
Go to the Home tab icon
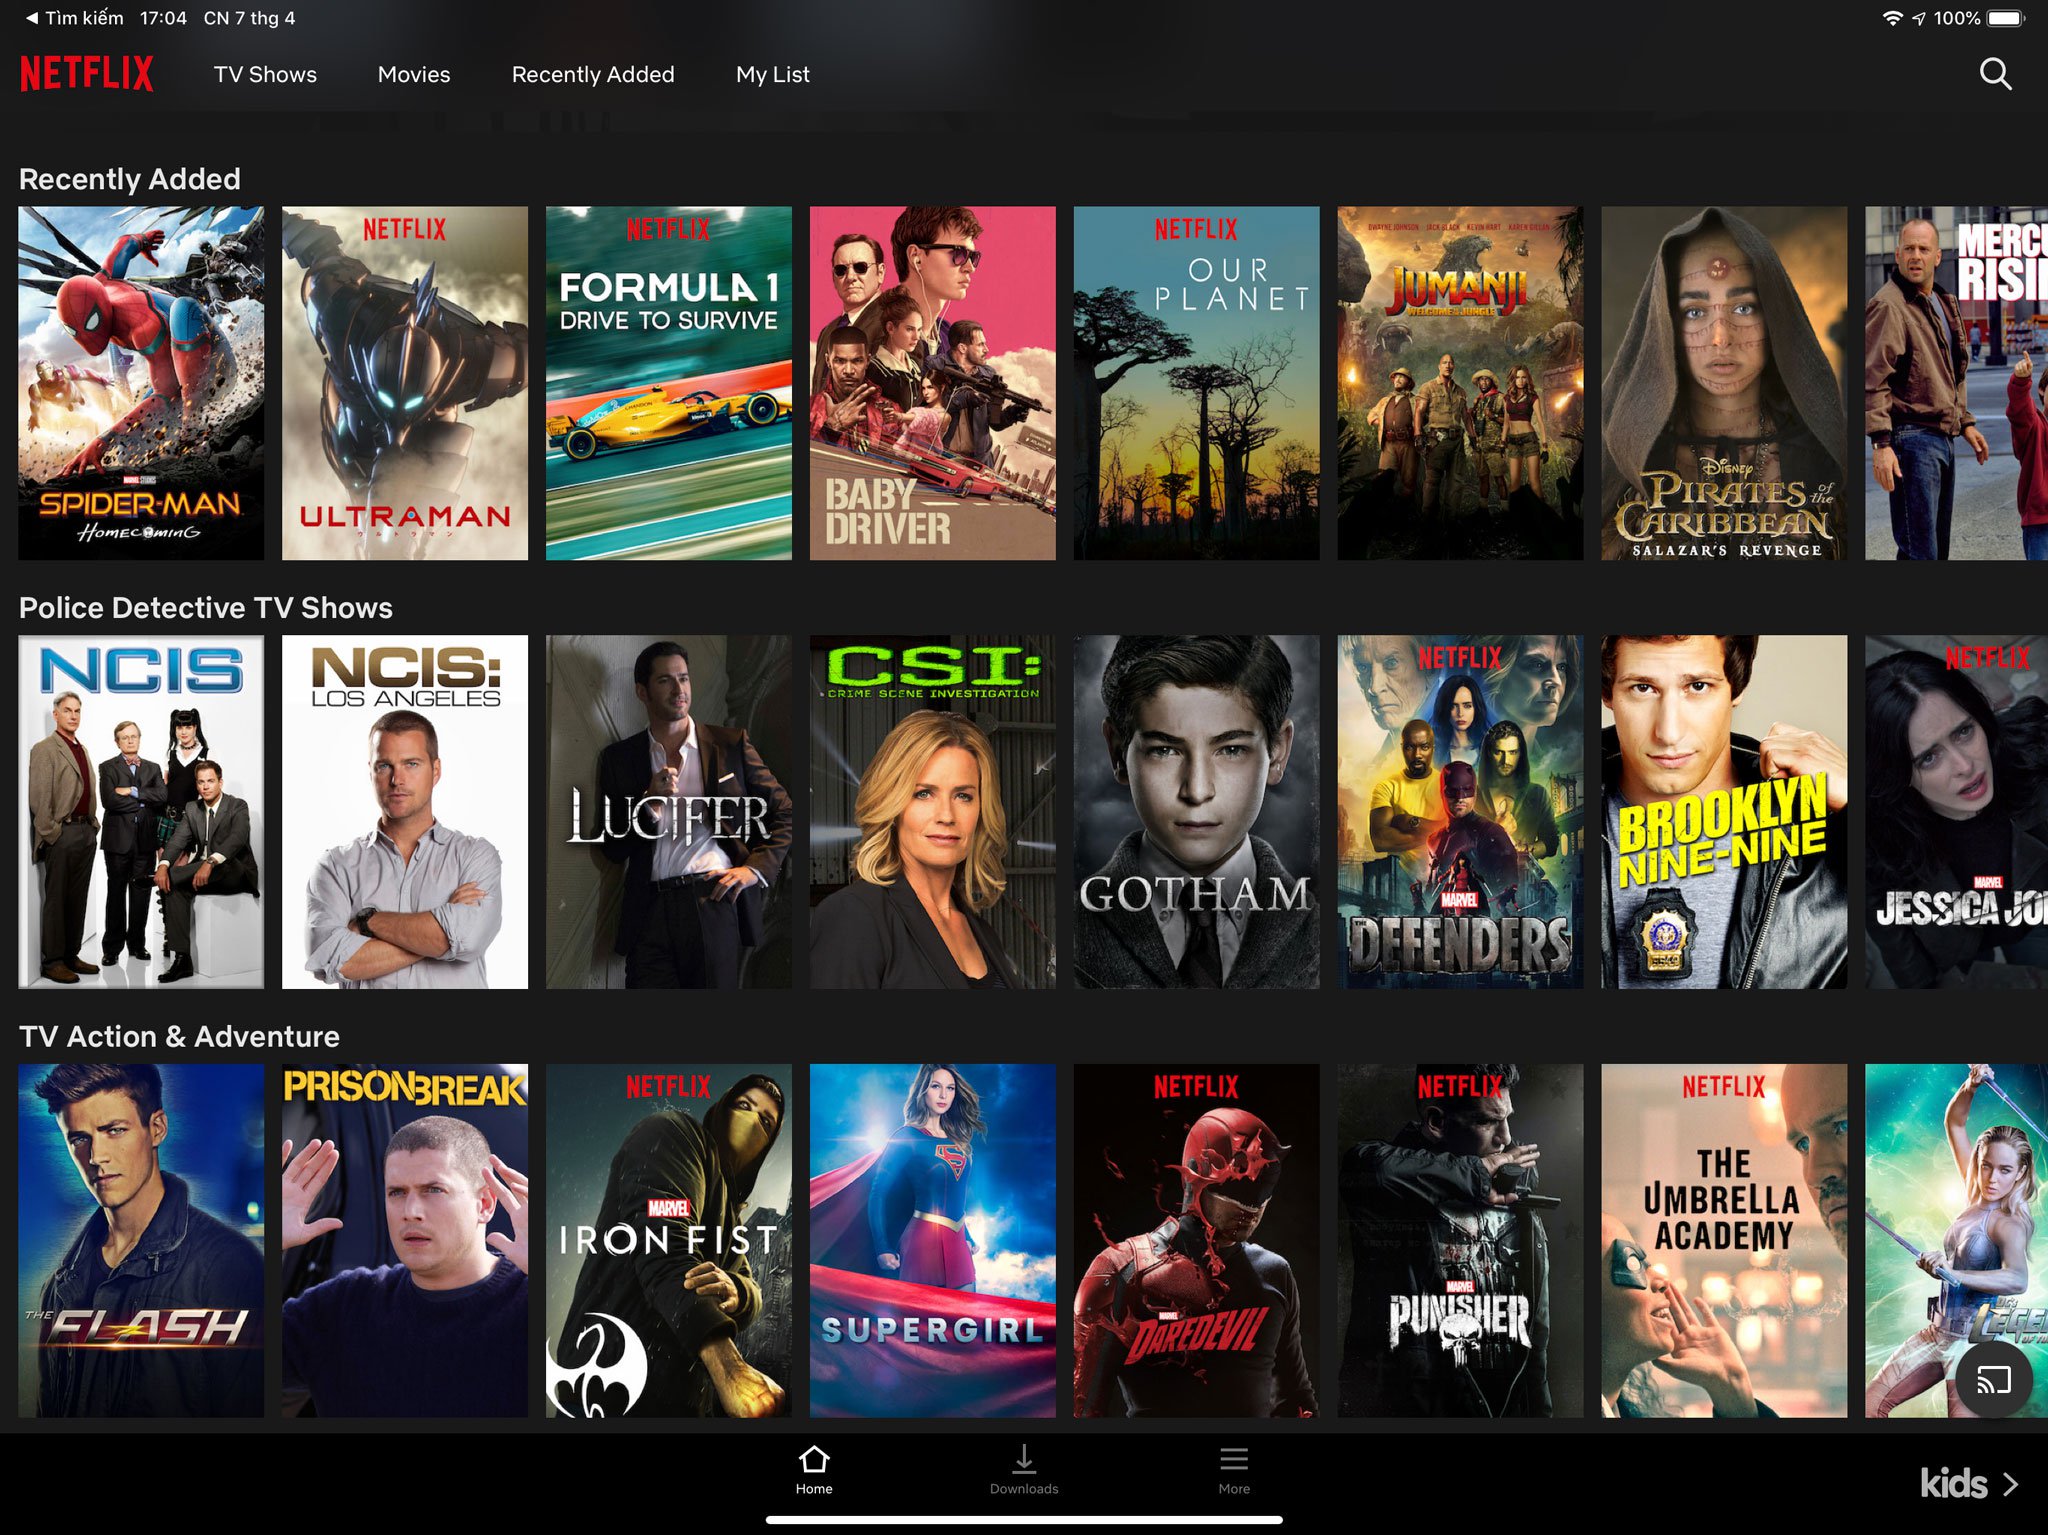tap(814, 1461)
